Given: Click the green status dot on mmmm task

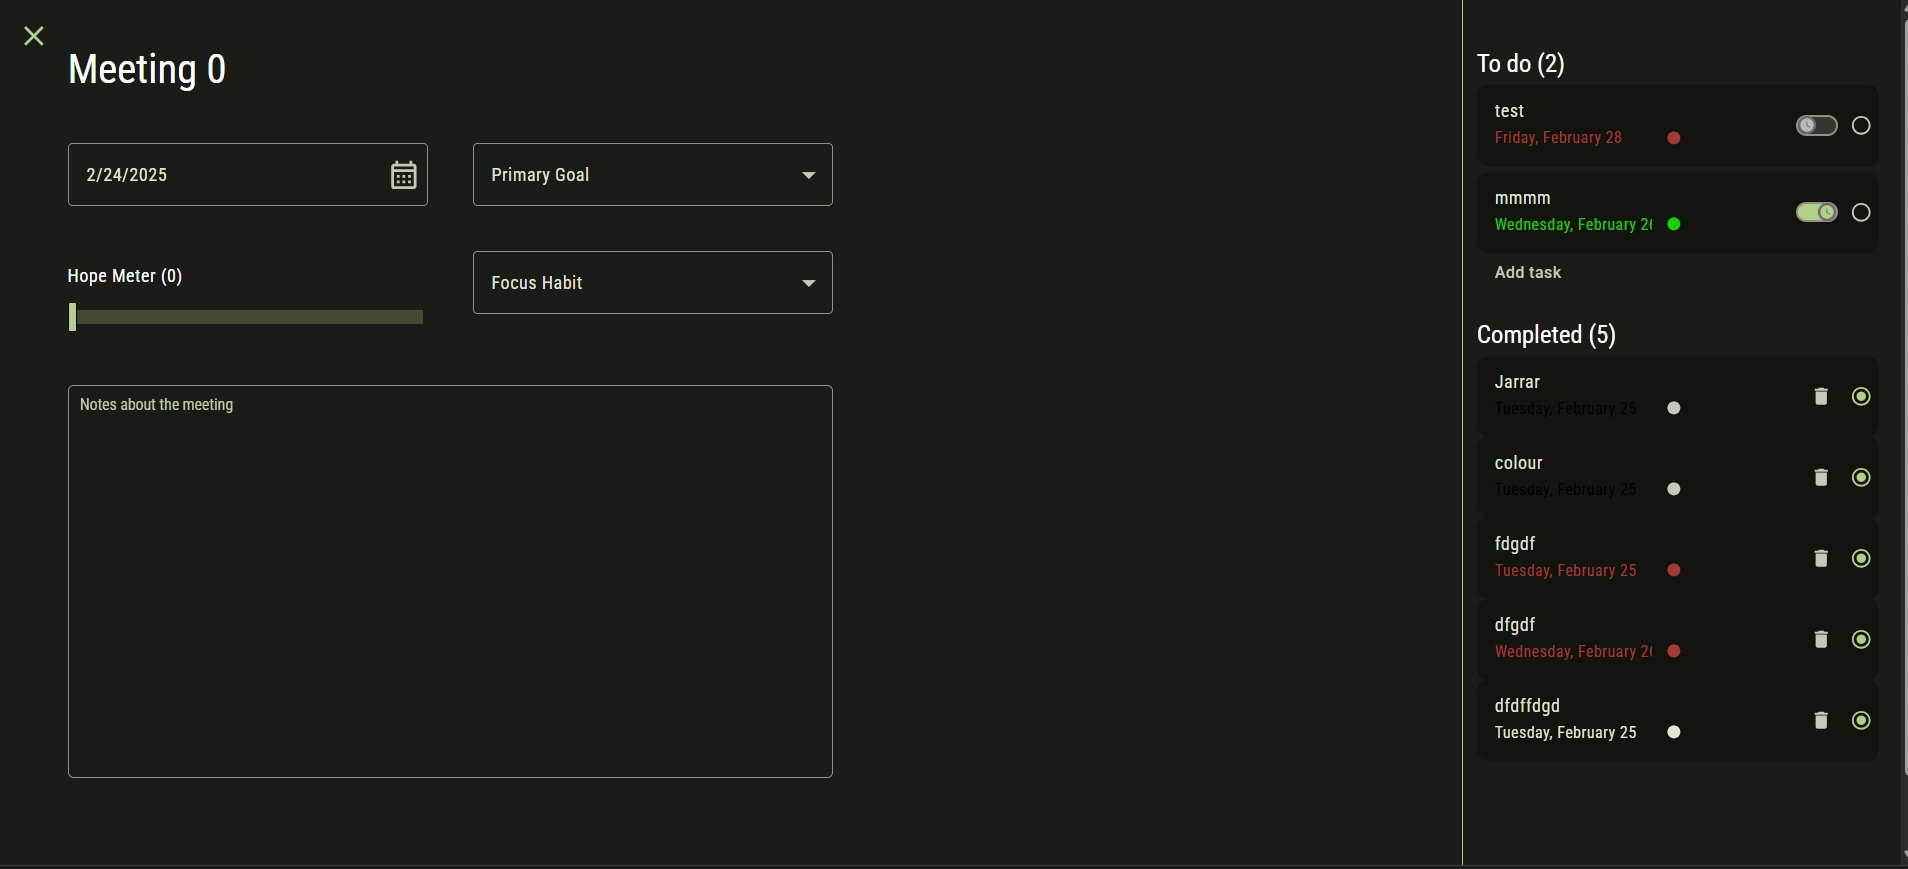Looking at the screenshot, I should (1674, 225).
